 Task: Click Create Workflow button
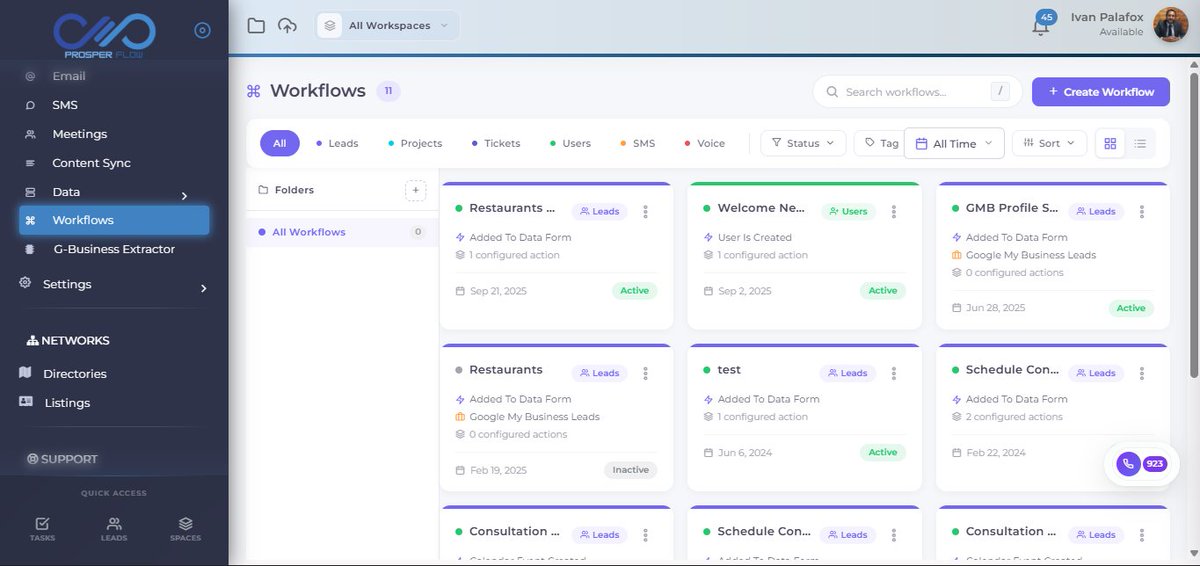(x=1100, y=92)
